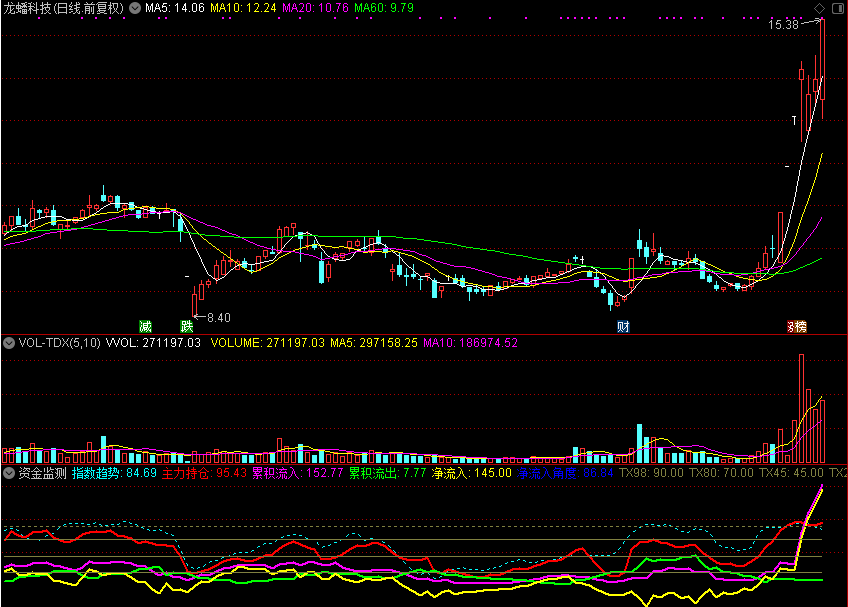The width and height of the screenshot is (848, 607).
Task: Click the 累积流入: 152.77 label
Action: [297, 473]
